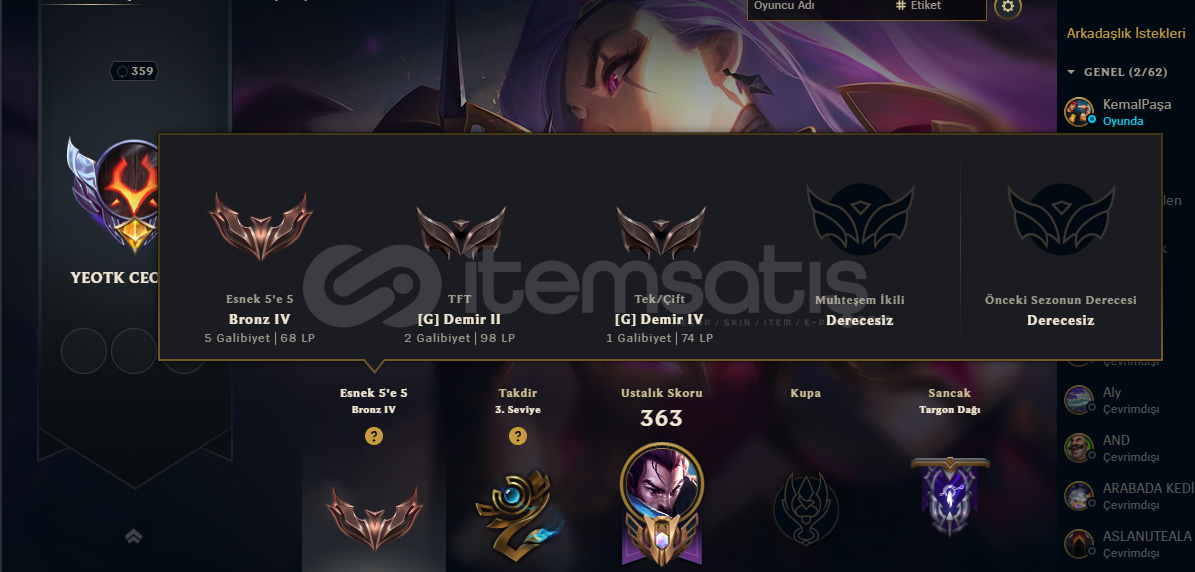Click the Etiket tag input field
Screen dimensions: 1195x572
coord(939,6)
